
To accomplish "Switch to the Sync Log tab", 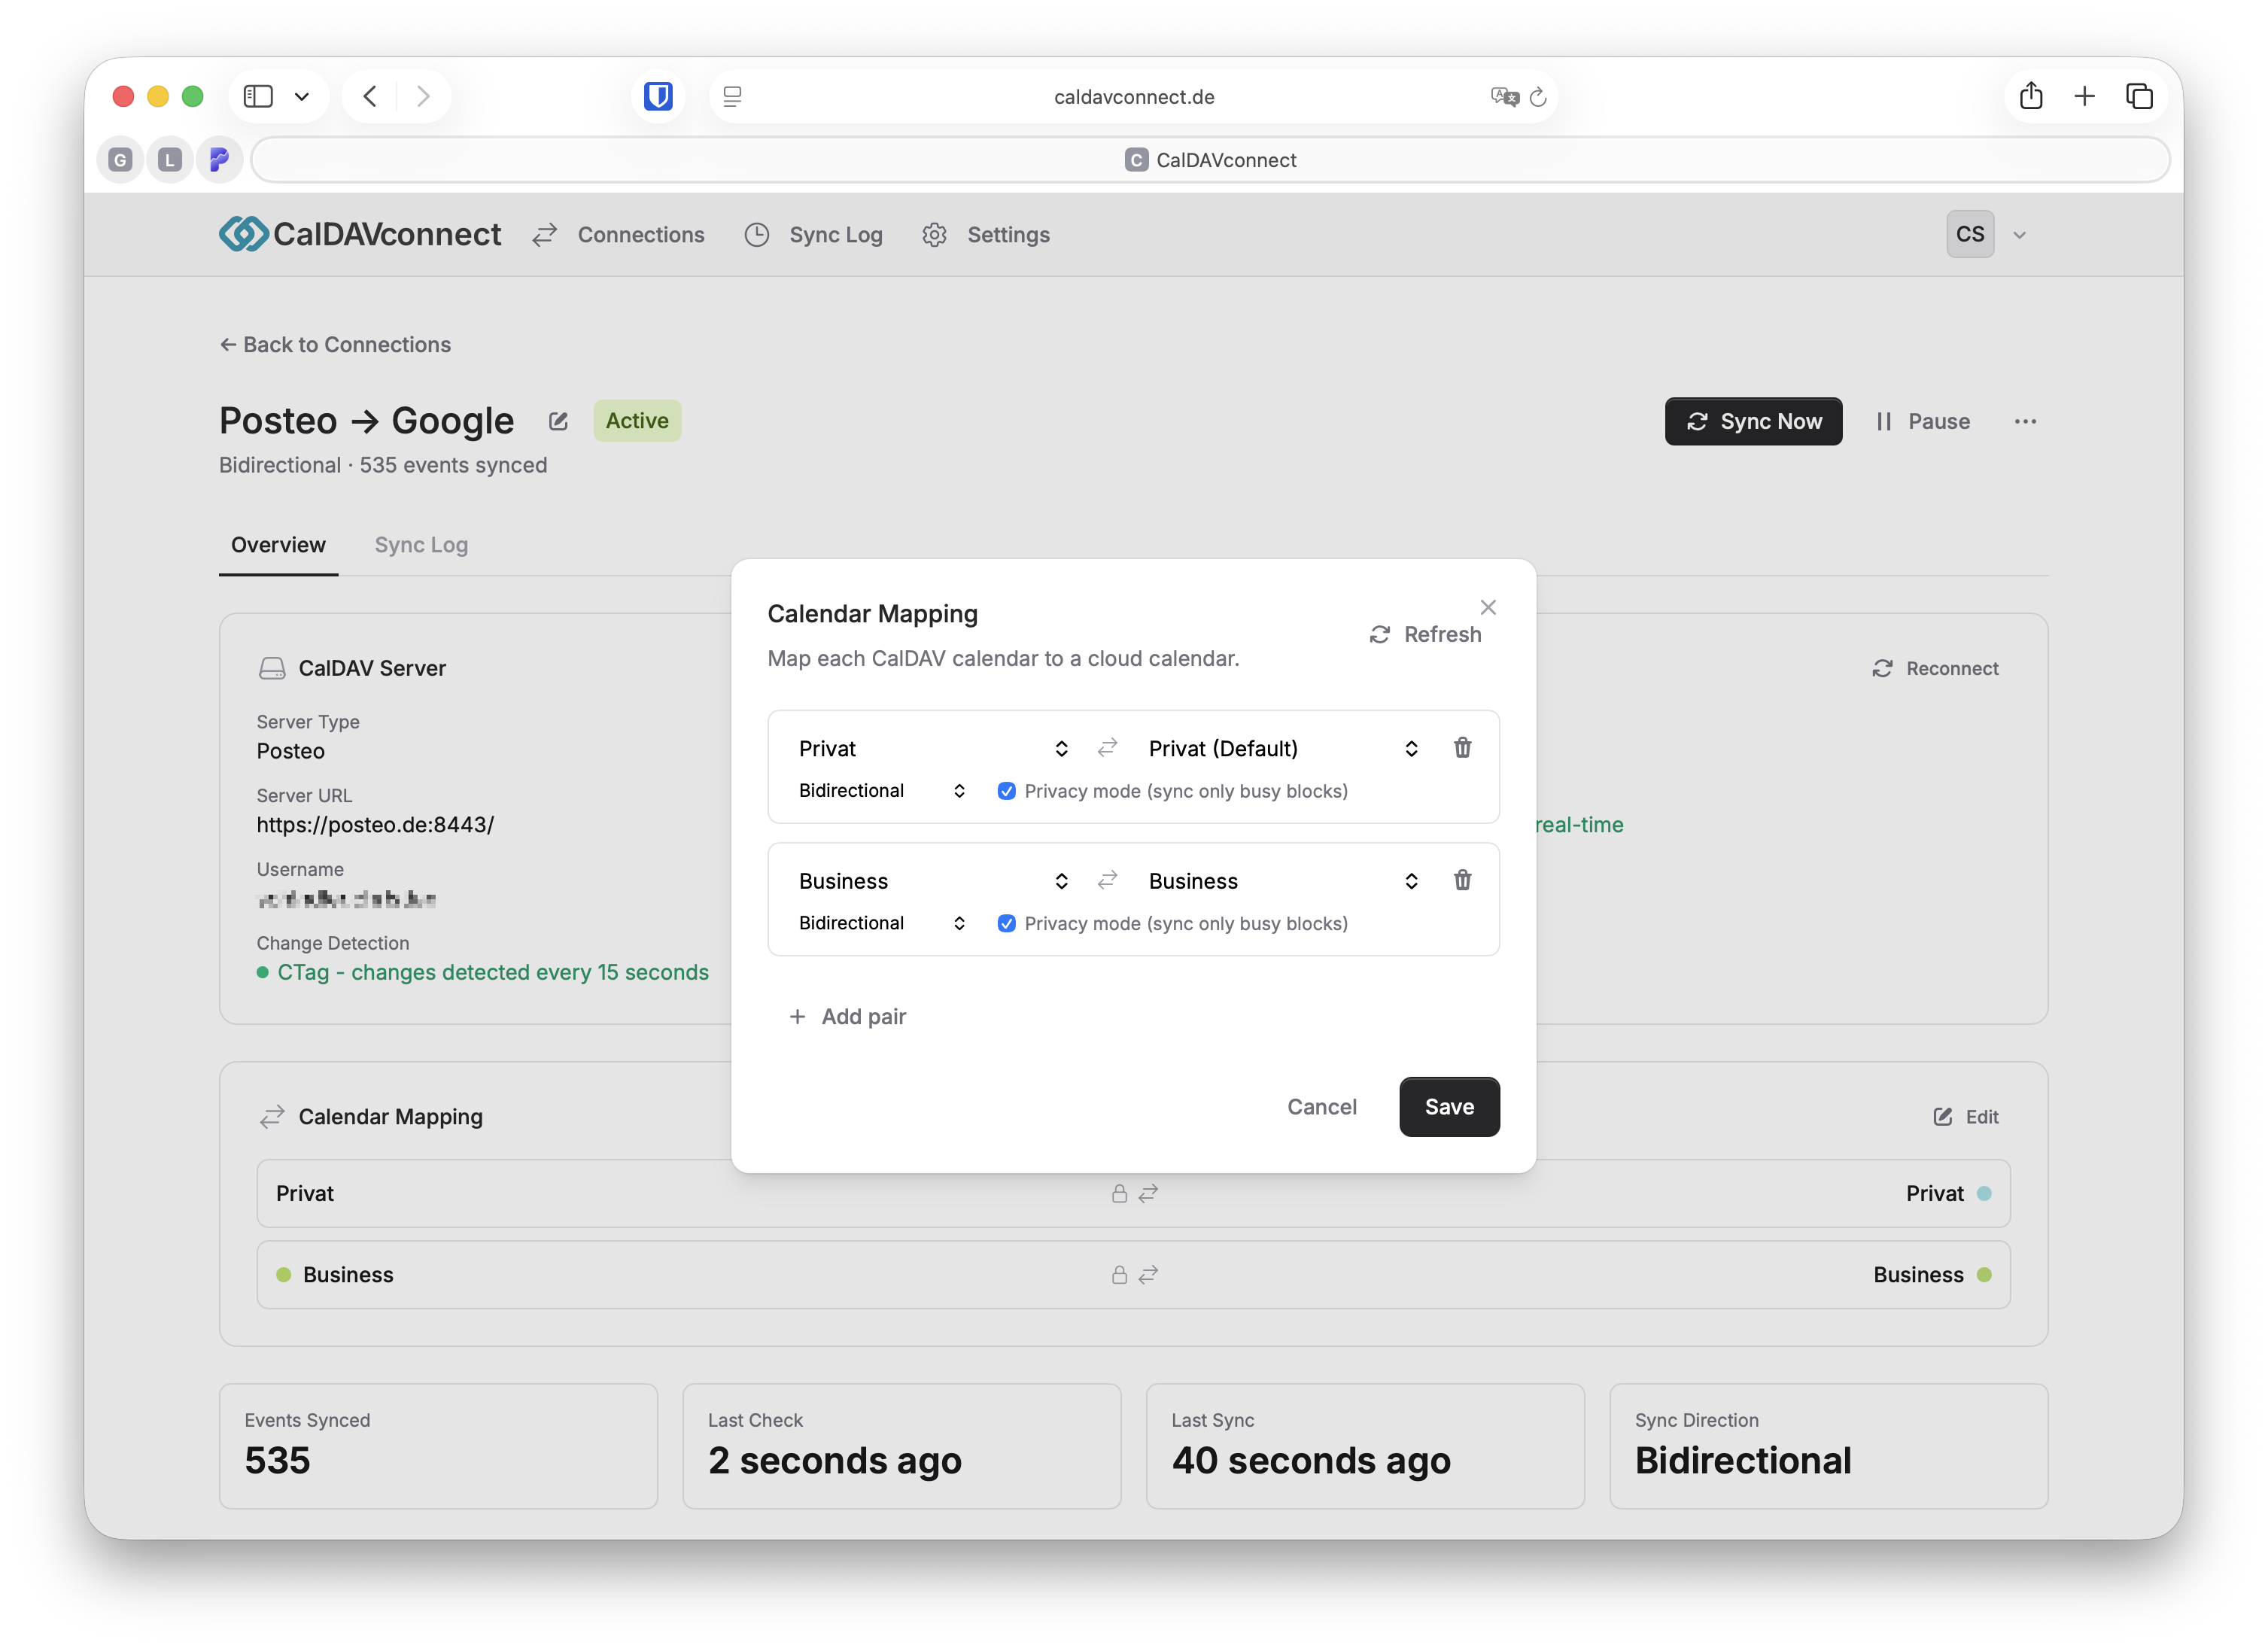I will click(421, 545).
